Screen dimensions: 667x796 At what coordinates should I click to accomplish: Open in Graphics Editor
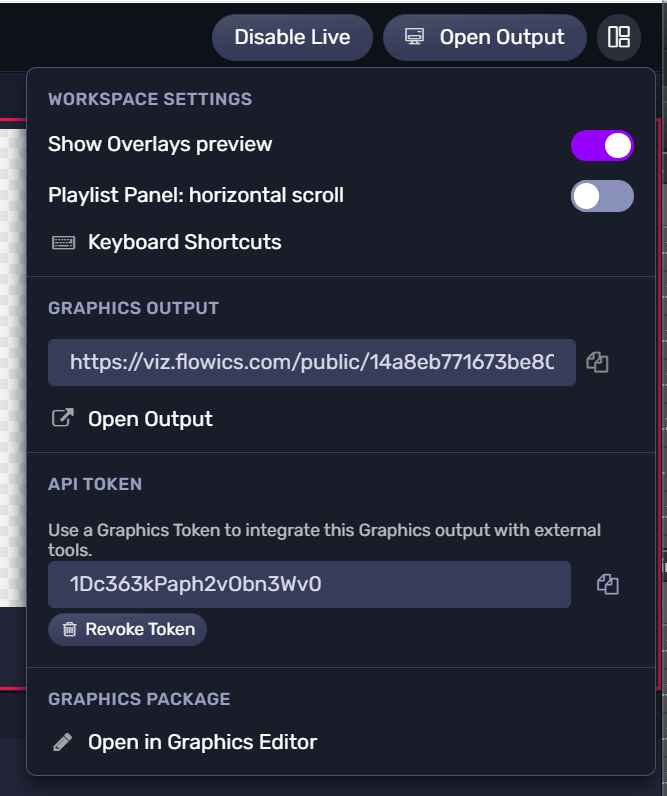pos(202,742)
